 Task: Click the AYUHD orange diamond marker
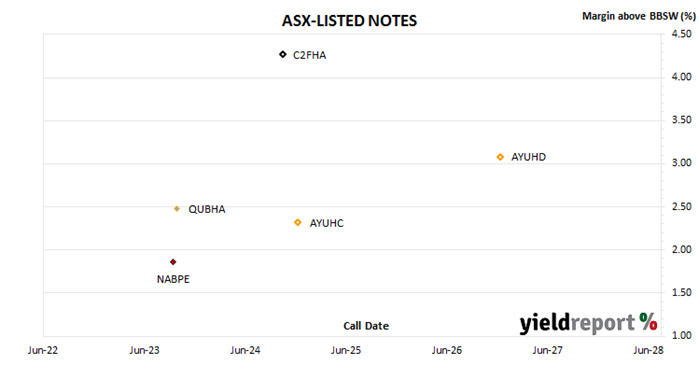pos(500,157)
